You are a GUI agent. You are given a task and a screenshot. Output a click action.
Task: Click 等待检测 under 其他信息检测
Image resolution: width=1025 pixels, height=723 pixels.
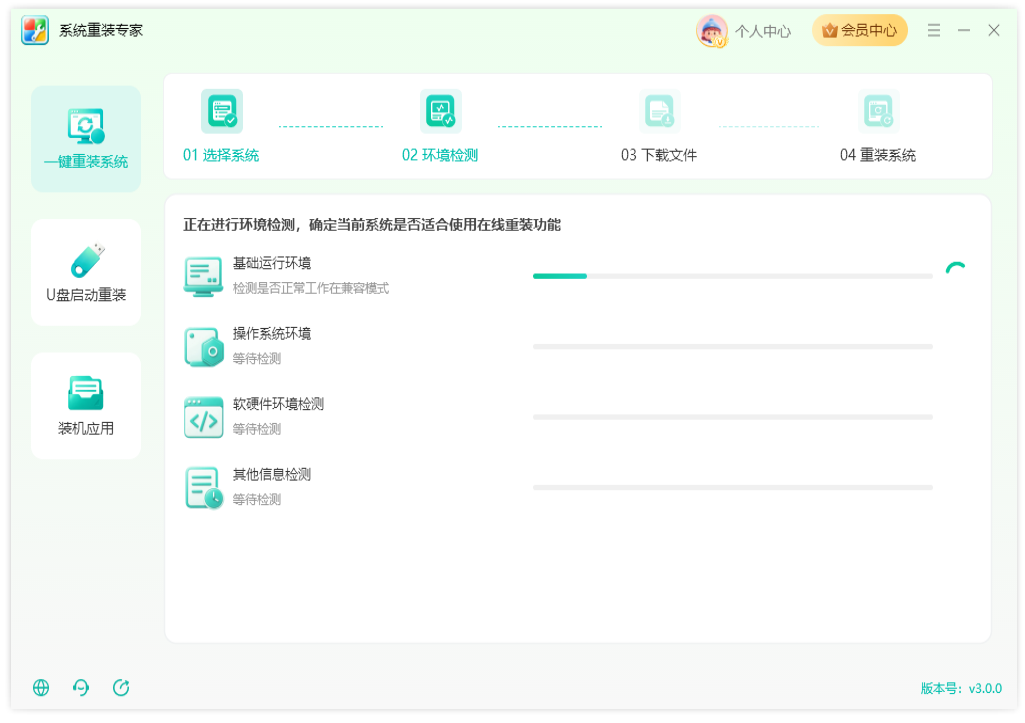coord(257,500)
